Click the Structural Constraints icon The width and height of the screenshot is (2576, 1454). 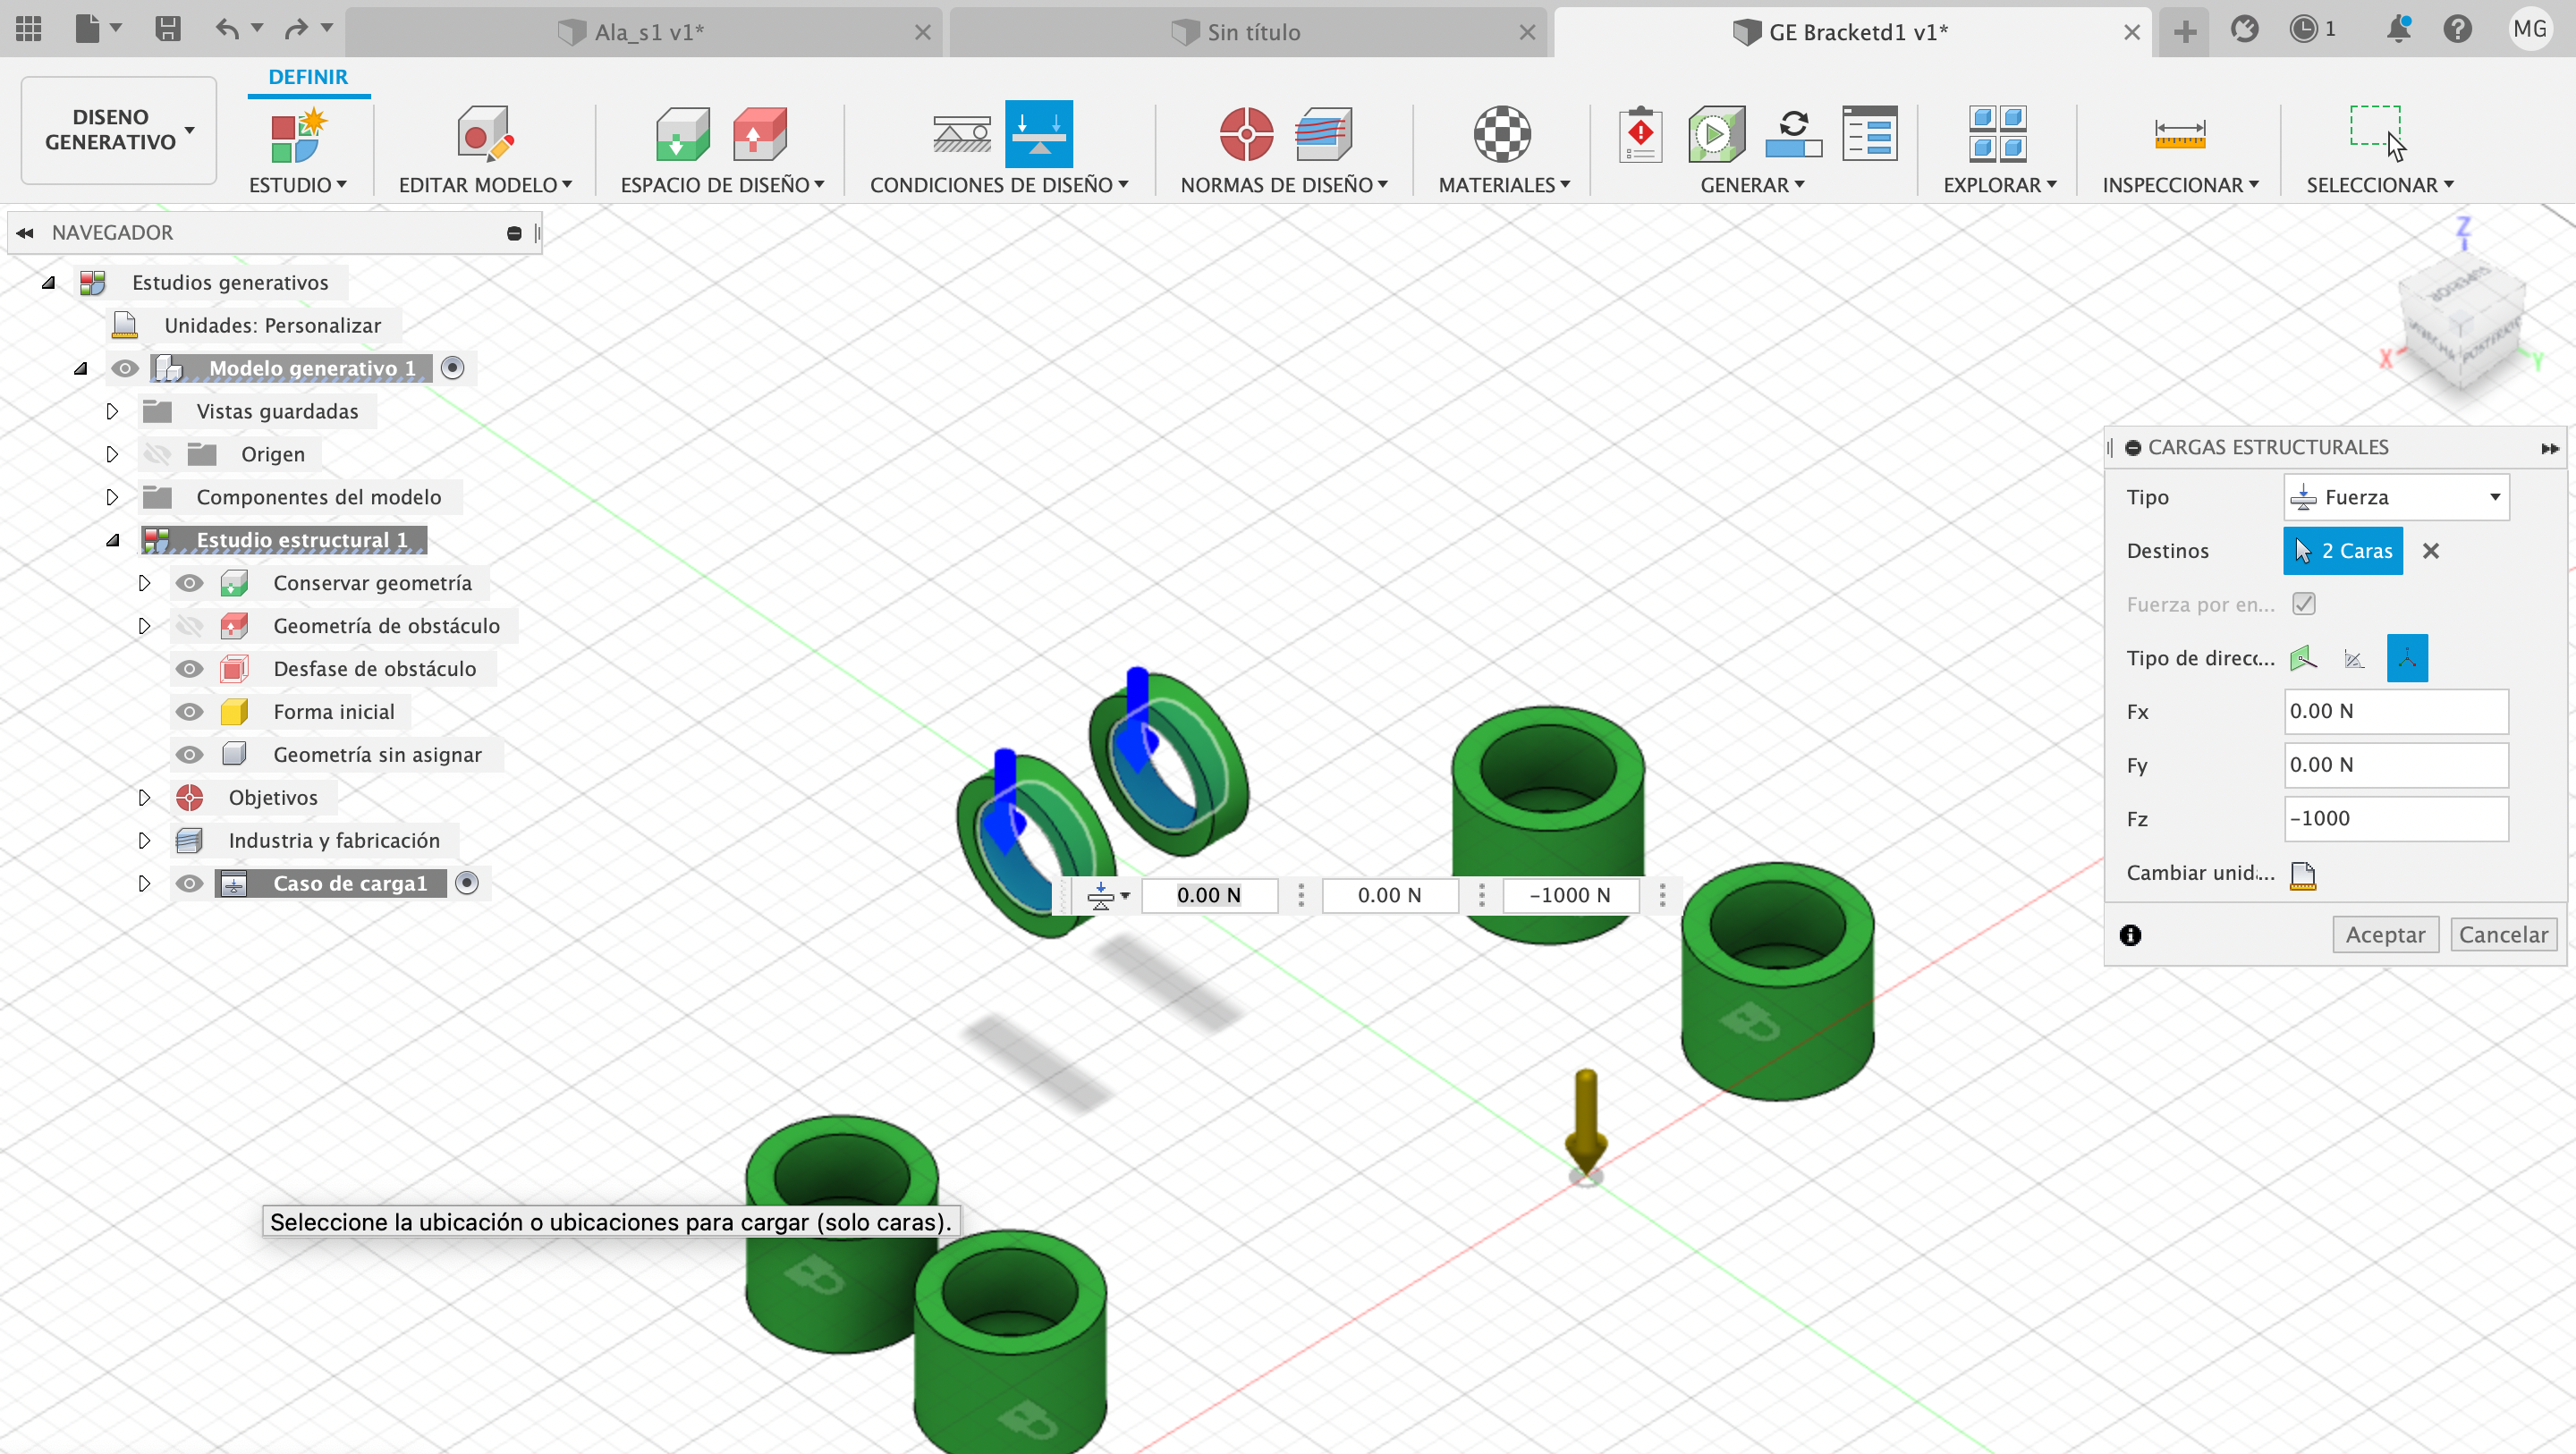[961, 133]
